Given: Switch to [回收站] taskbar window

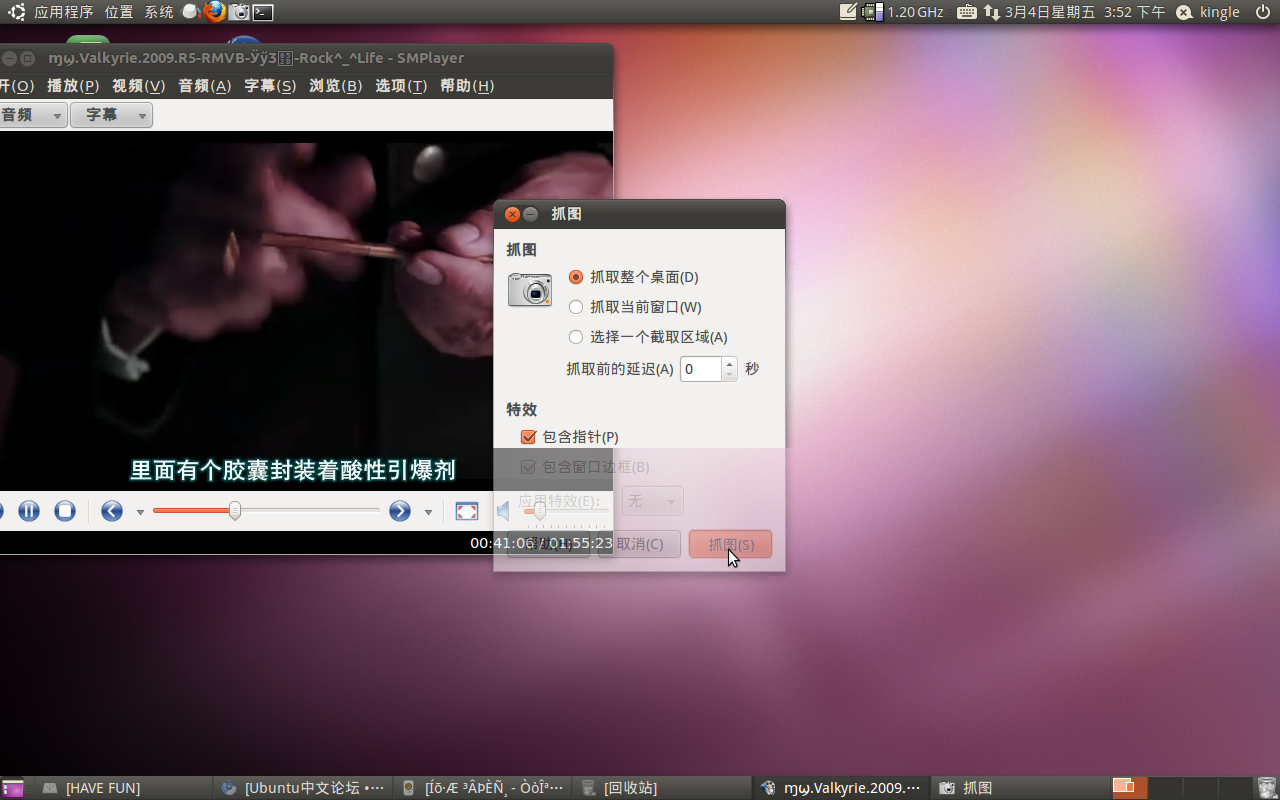Looking at the screenshot, I should [661, 788].
